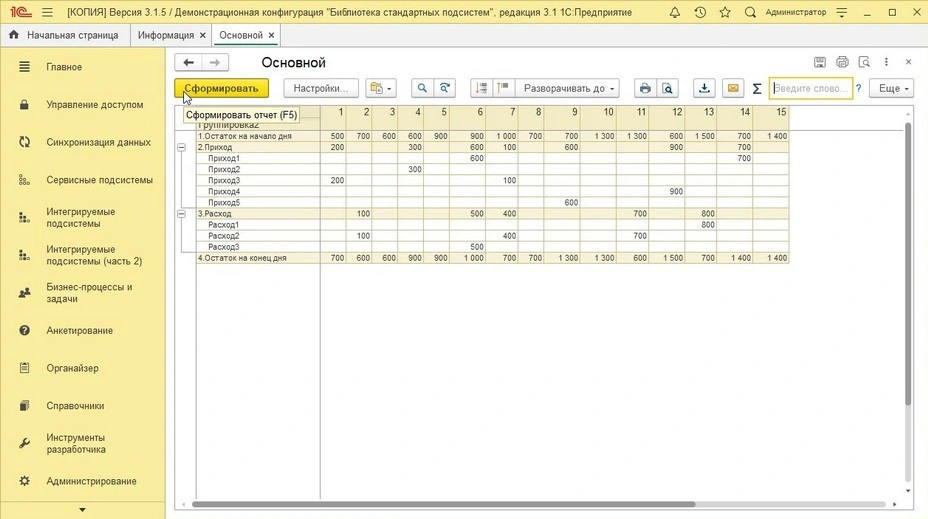This screenshot has height=519, width=928.
Task: Open history clock icon in title bar
Action: pos(700,12)
